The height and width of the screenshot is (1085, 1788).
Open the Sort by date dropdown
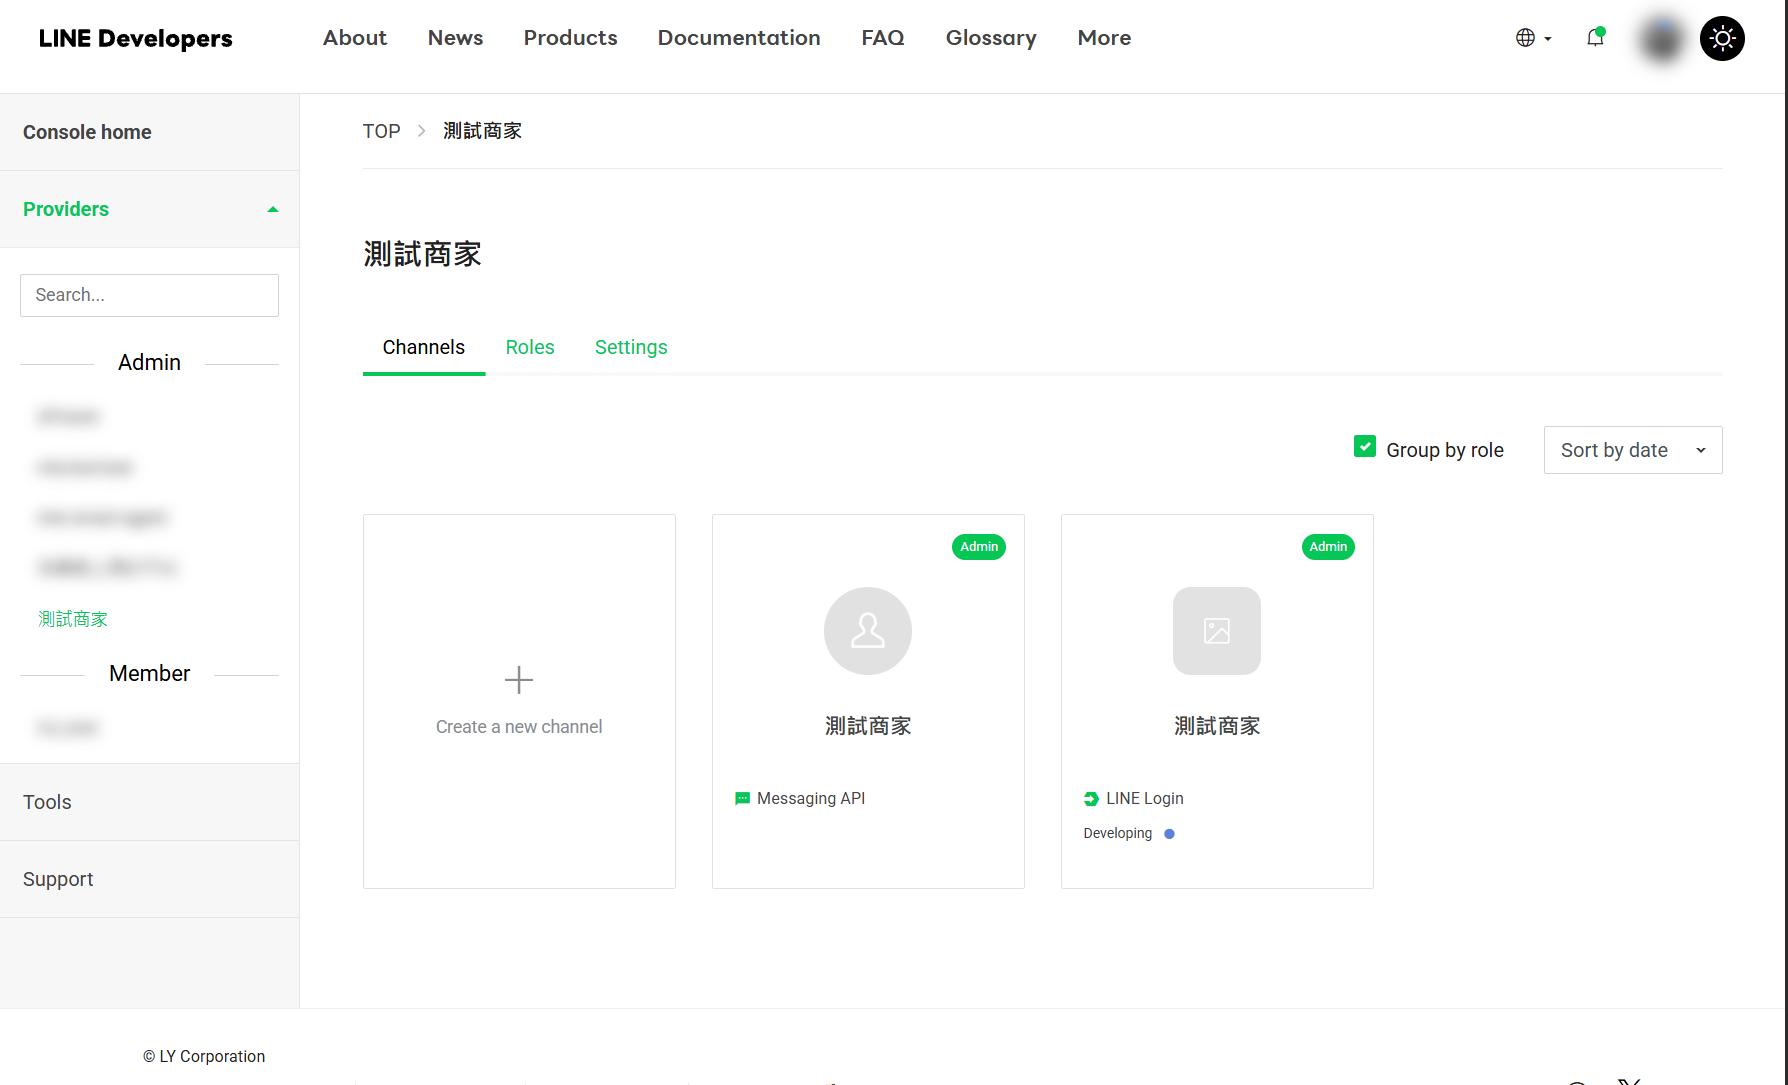click(x=1633, y=450)
